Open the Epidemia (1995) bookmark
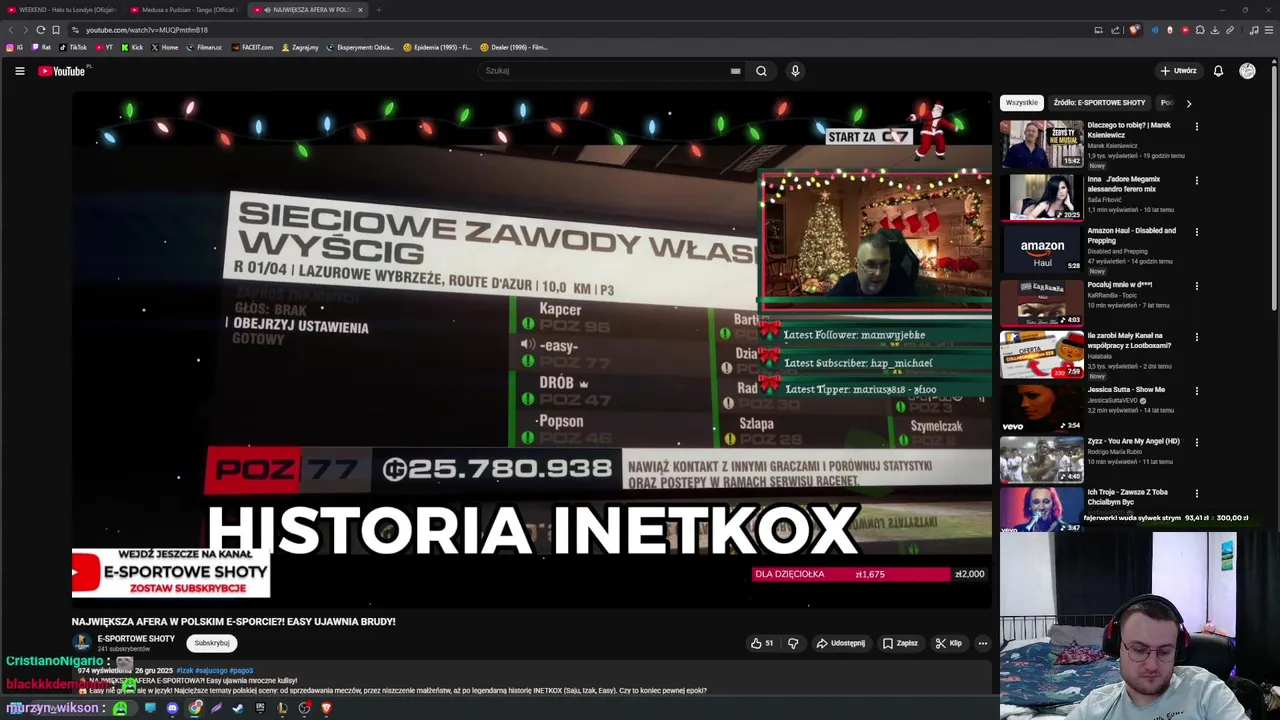Image resolution: width=1280 pixels, height=720 pixels. (437, 47)
